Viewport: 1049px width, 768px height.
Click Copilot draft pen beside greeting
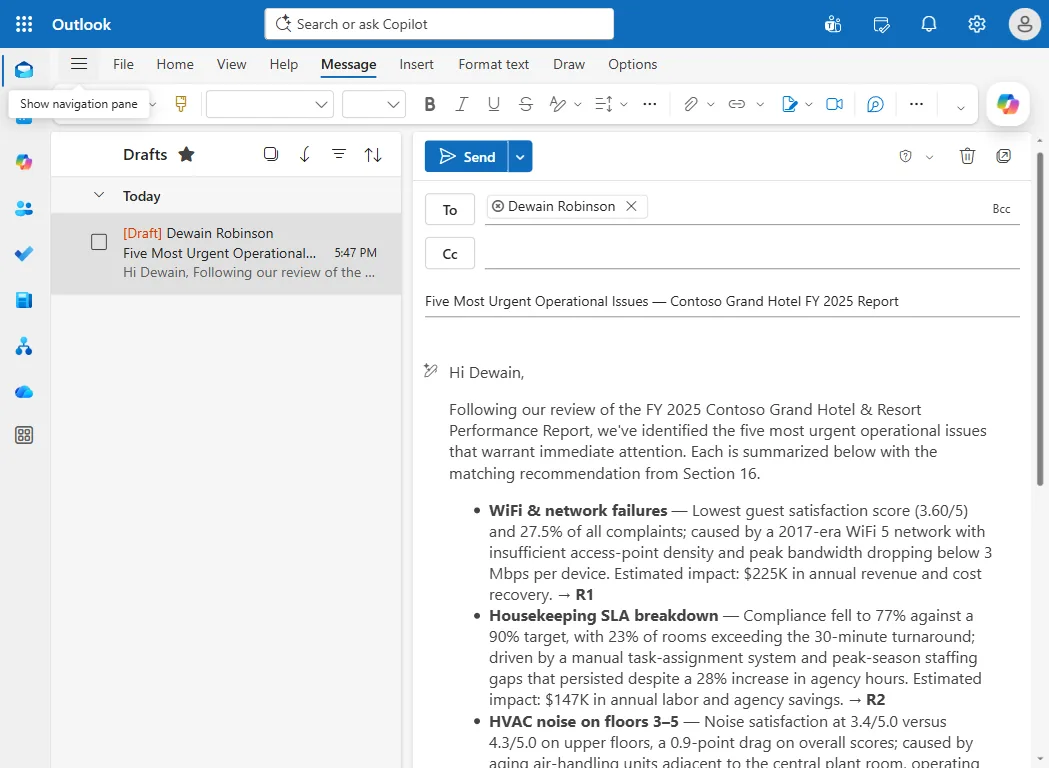pos(431,370)
